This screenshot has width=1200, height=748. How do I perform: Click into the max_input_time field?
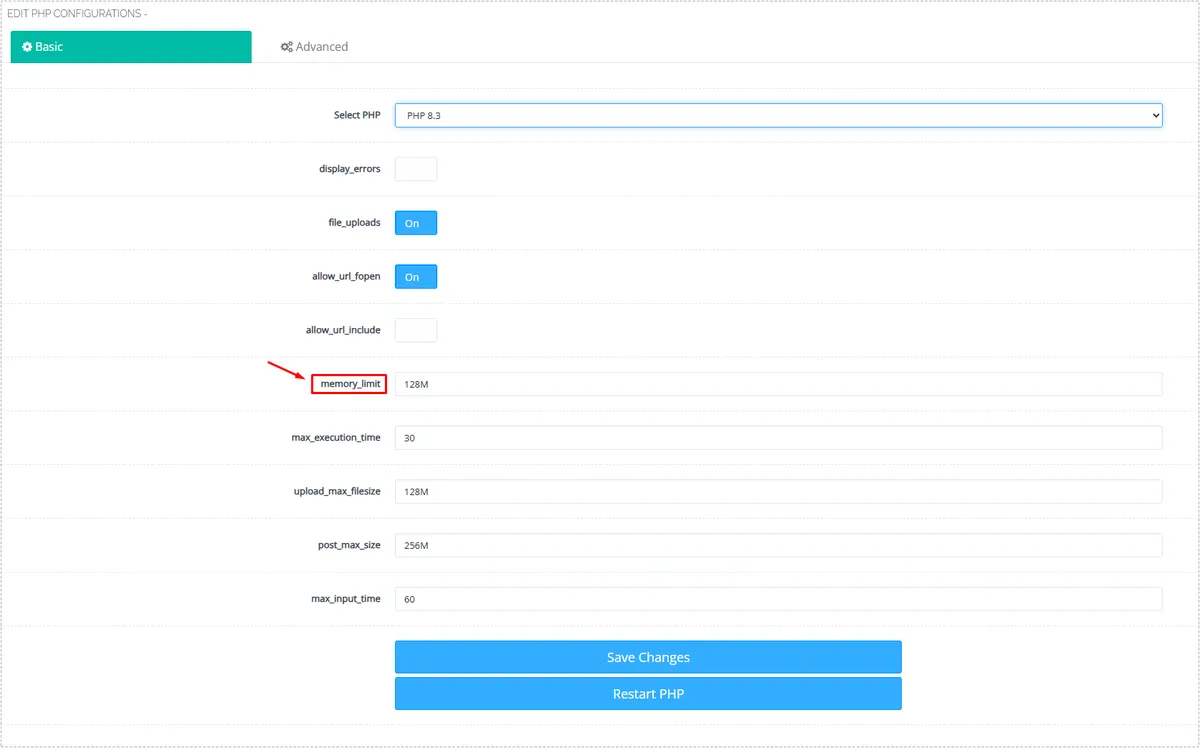pos(777,599)
